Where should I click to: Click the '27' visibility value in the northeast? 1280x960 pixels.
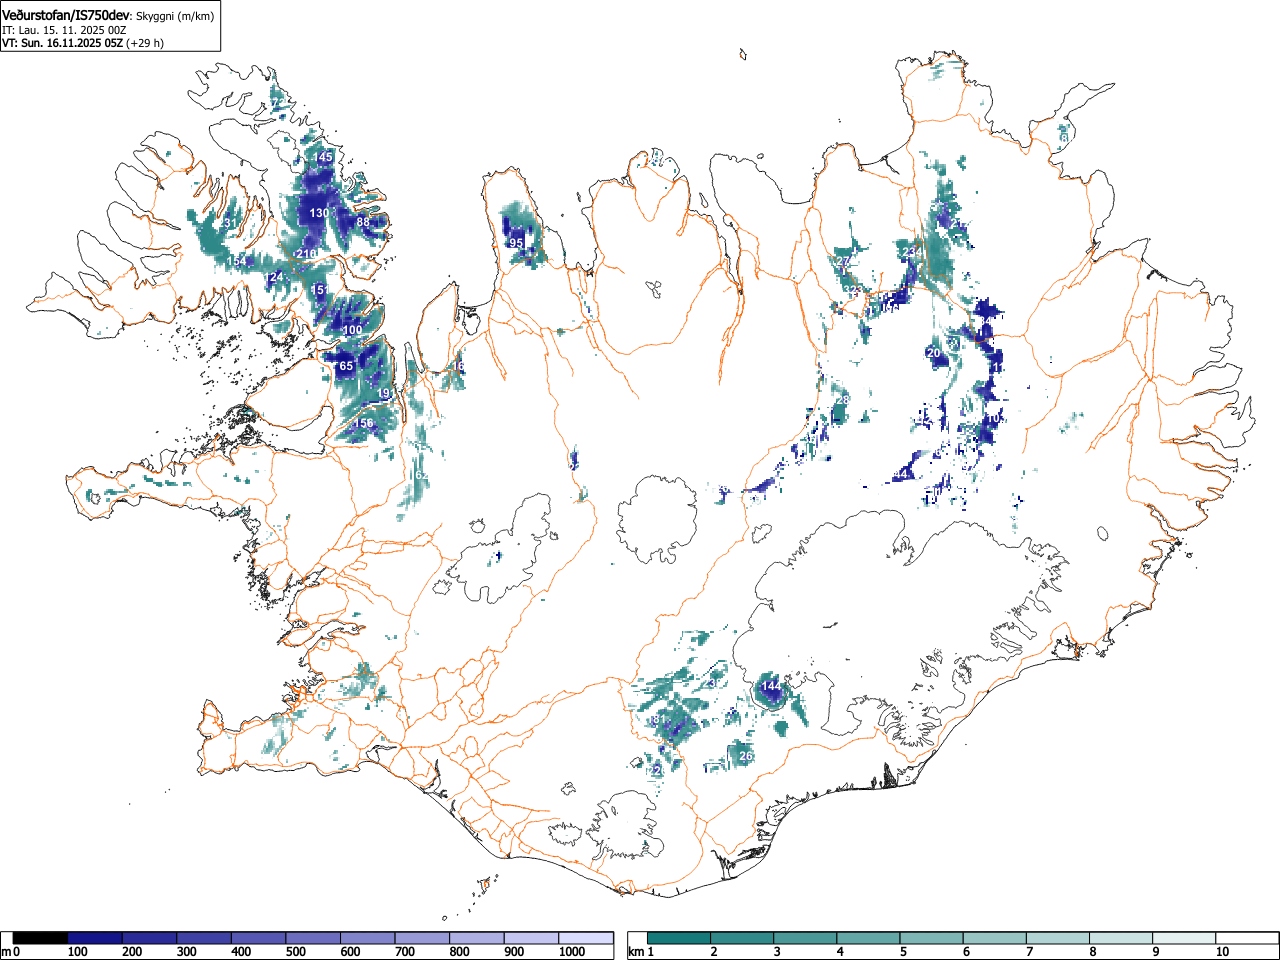click(x=844, y=262)
